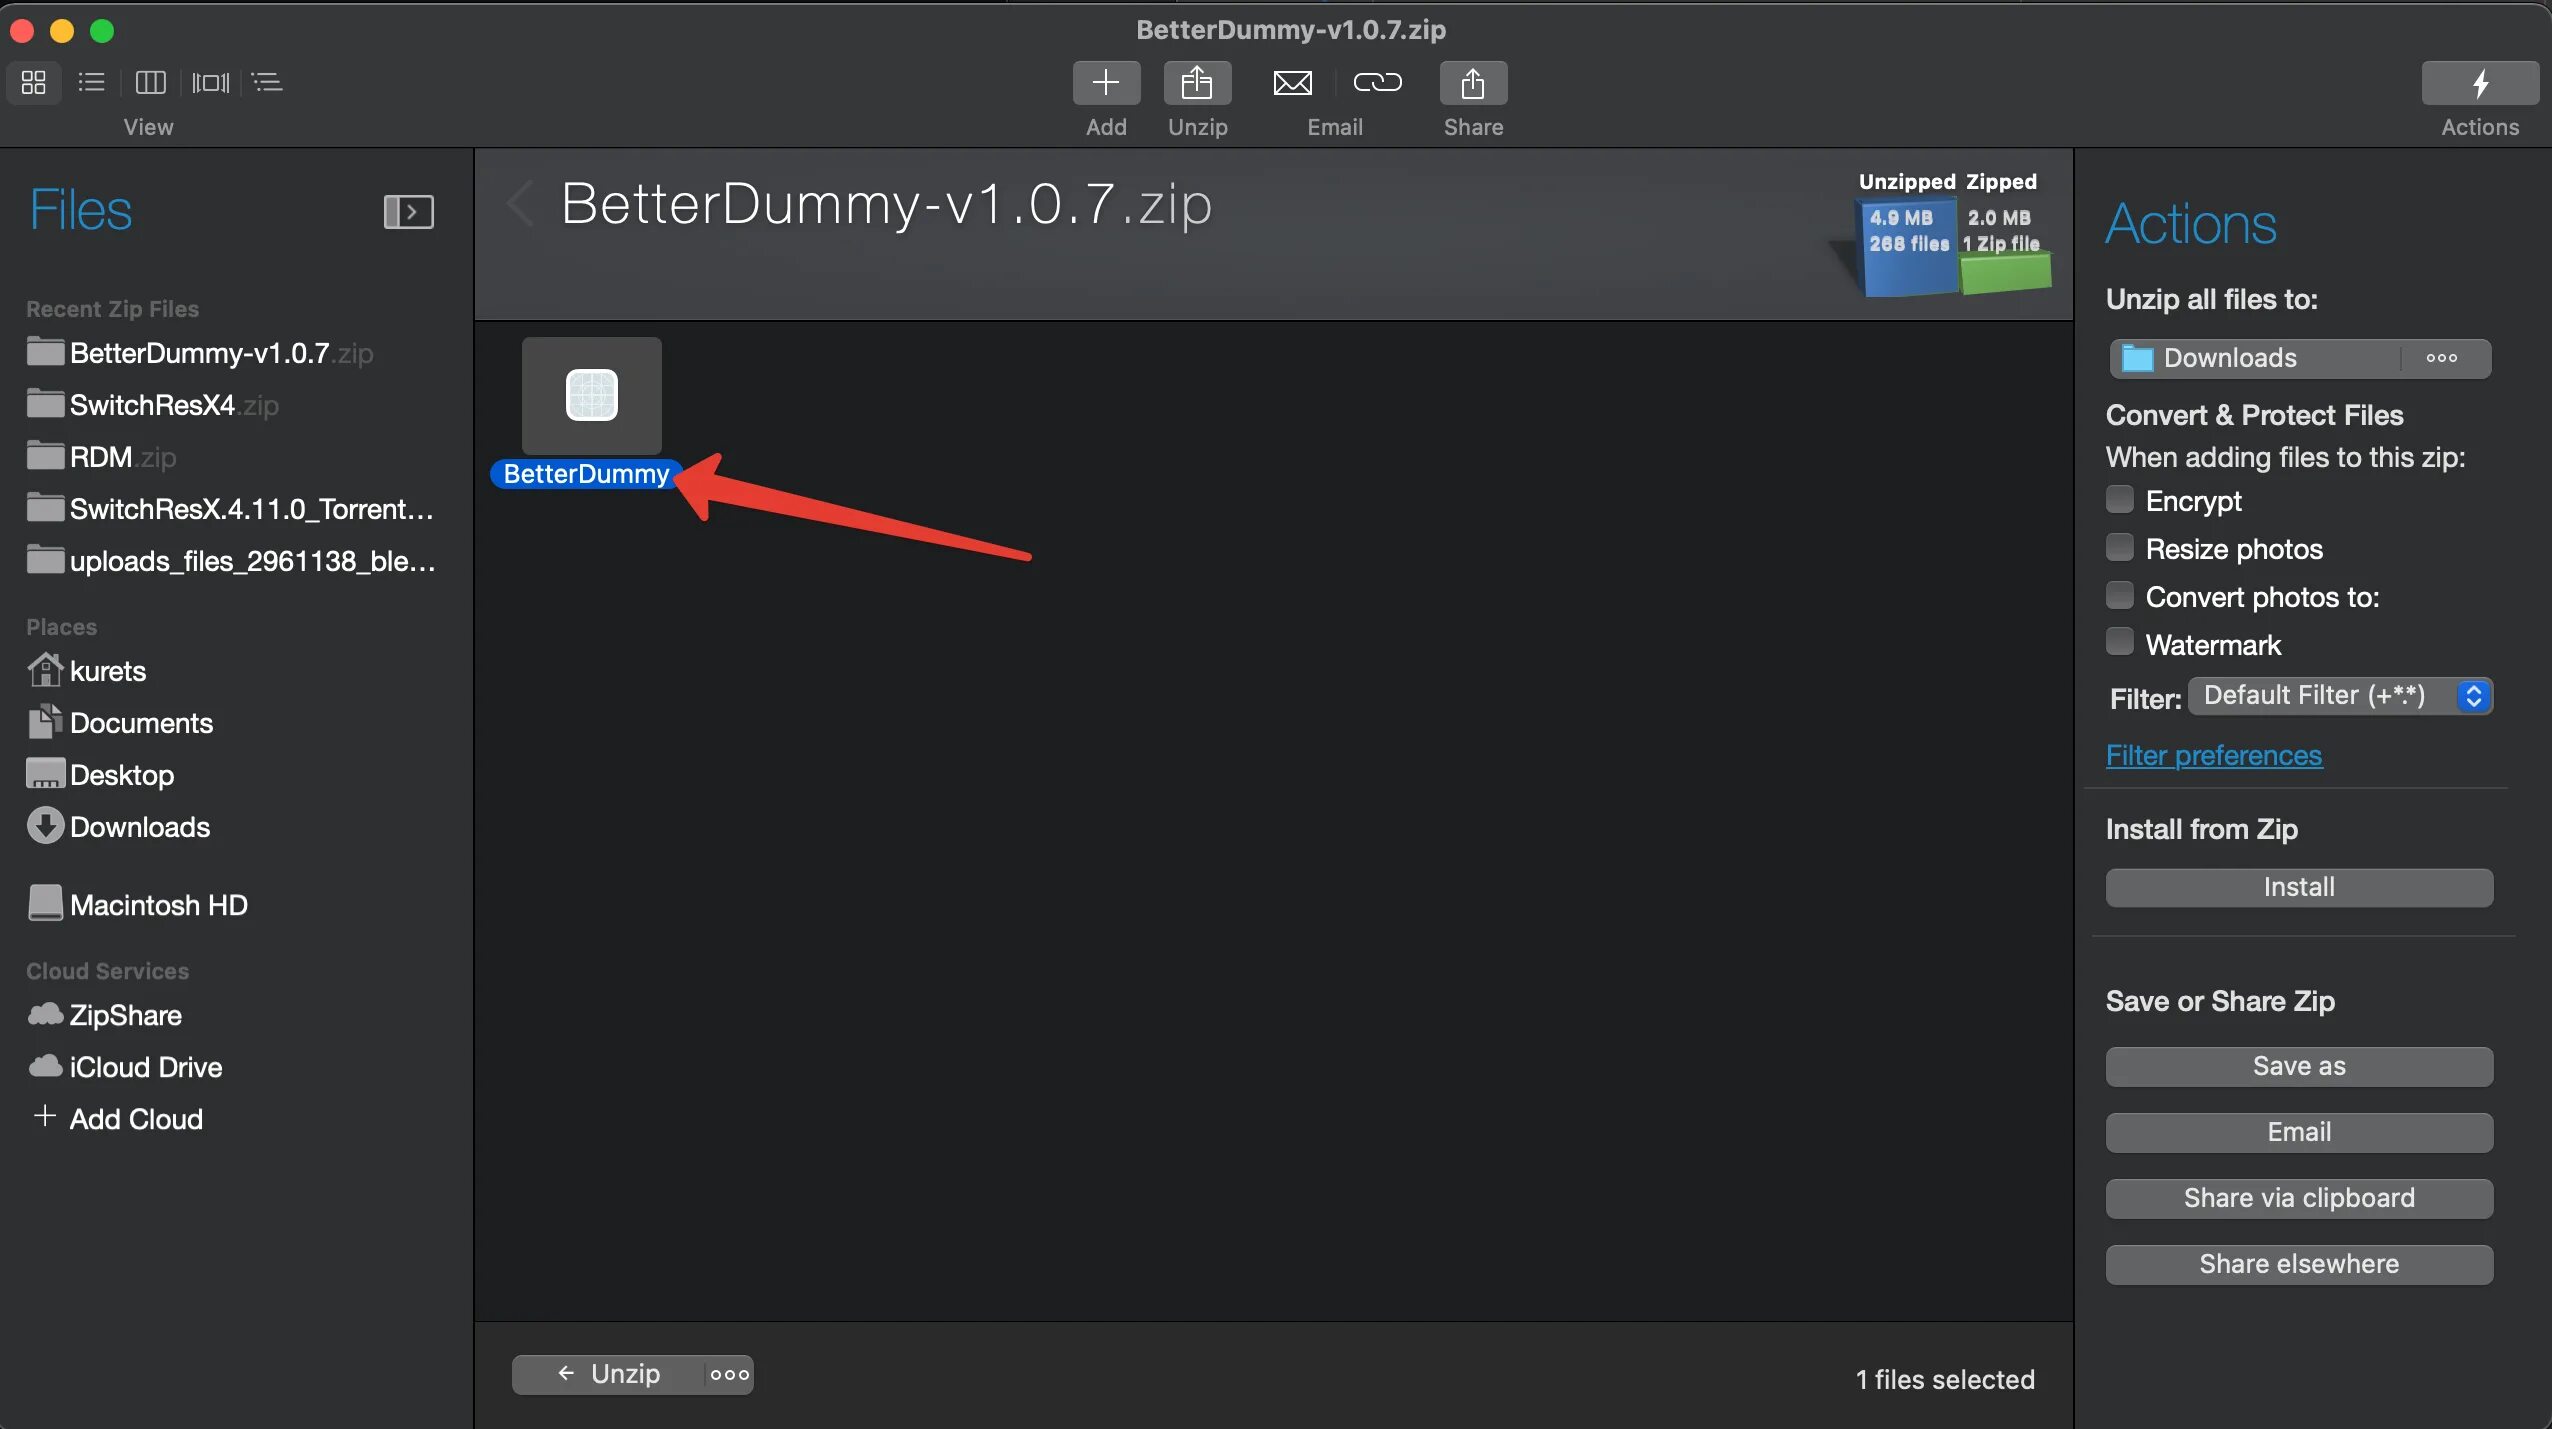Switch to icon grid view
The width and height of the screenshot is (2552, 1429).
[x=34, y=82]
